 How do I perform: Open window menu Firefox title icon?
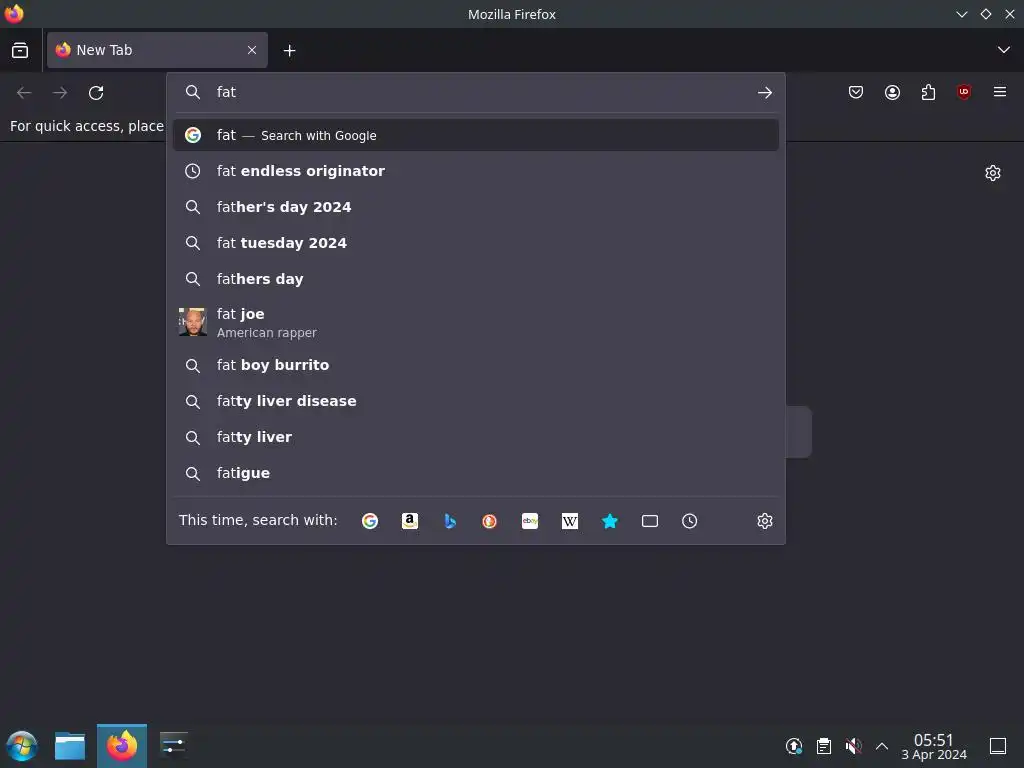click(14, 14)
